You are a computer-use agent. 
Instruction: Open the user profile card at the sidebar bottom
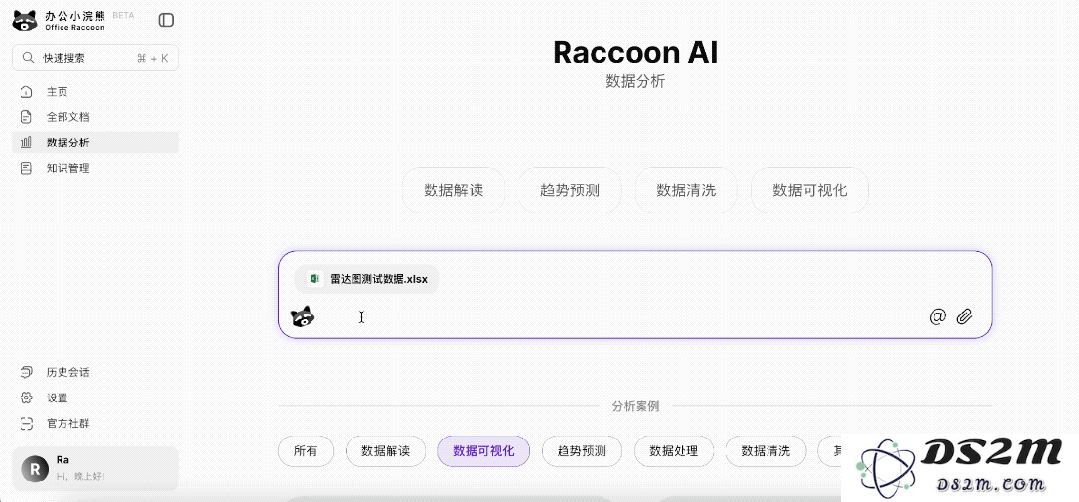coord(95,468)
